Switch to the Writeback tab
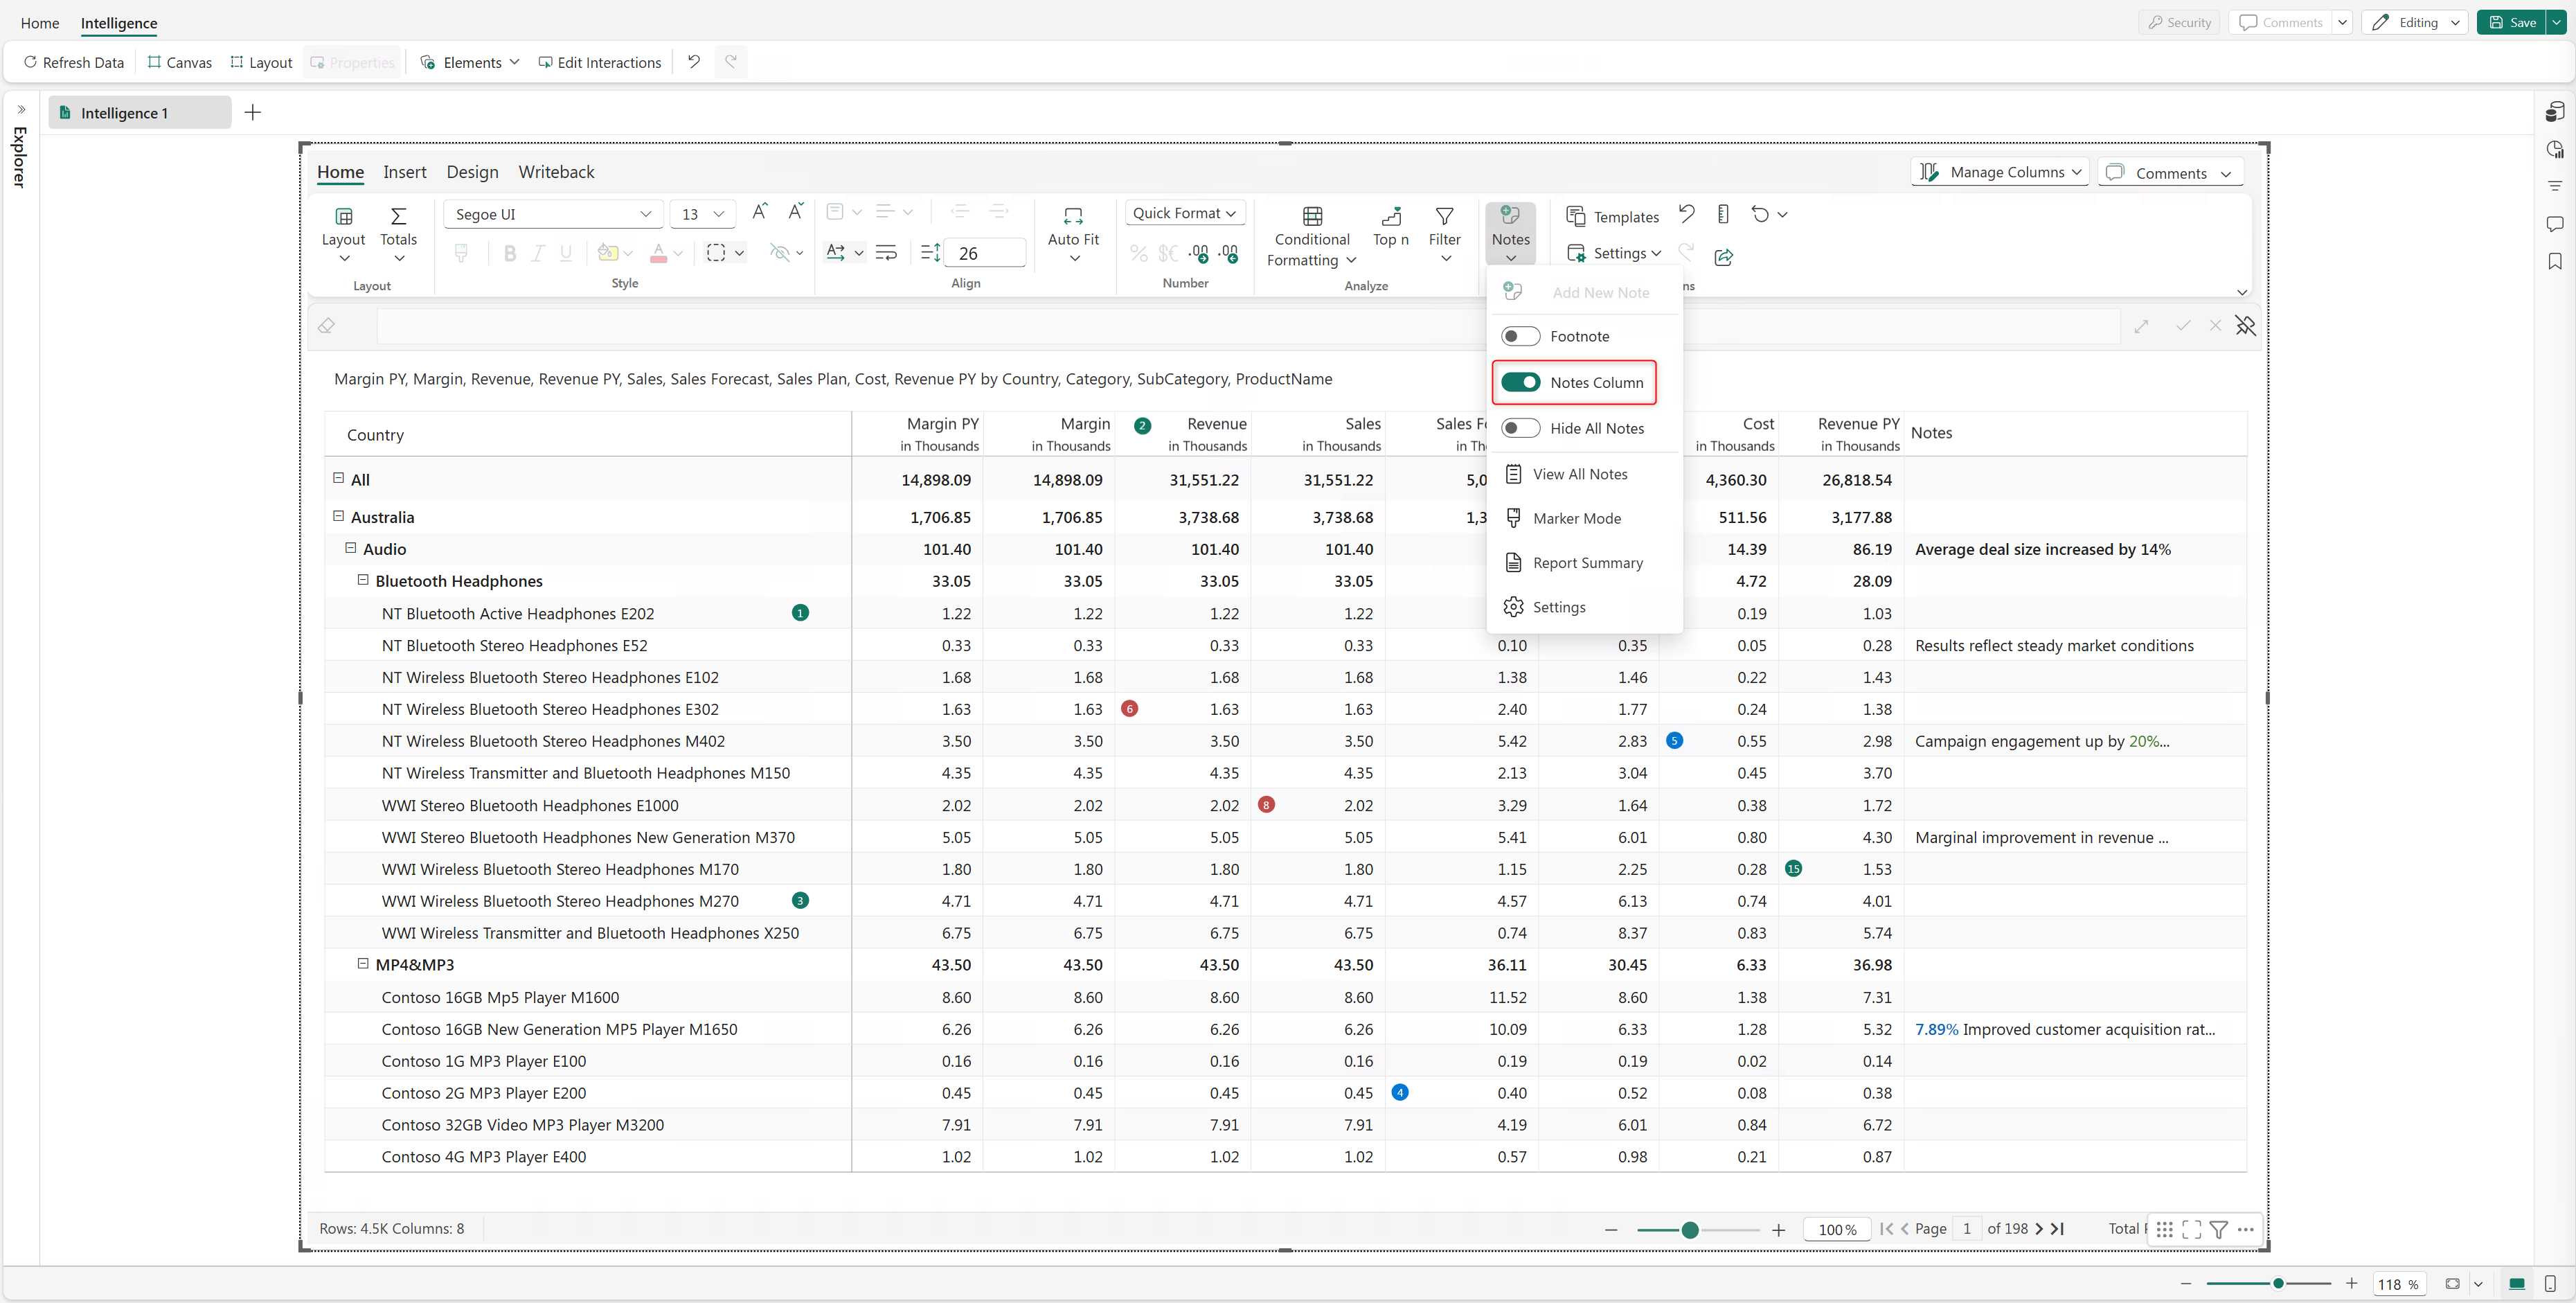2576x1303 pixels. click(x=556, y=172)
